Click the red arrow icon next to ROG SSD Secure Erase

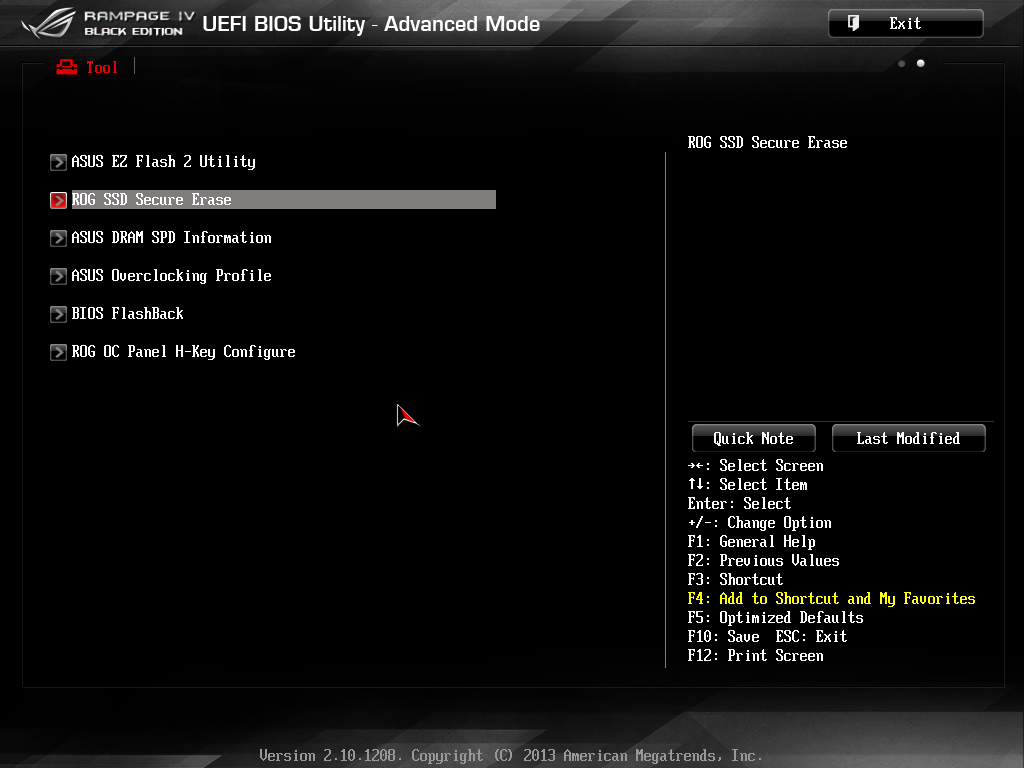58,200
